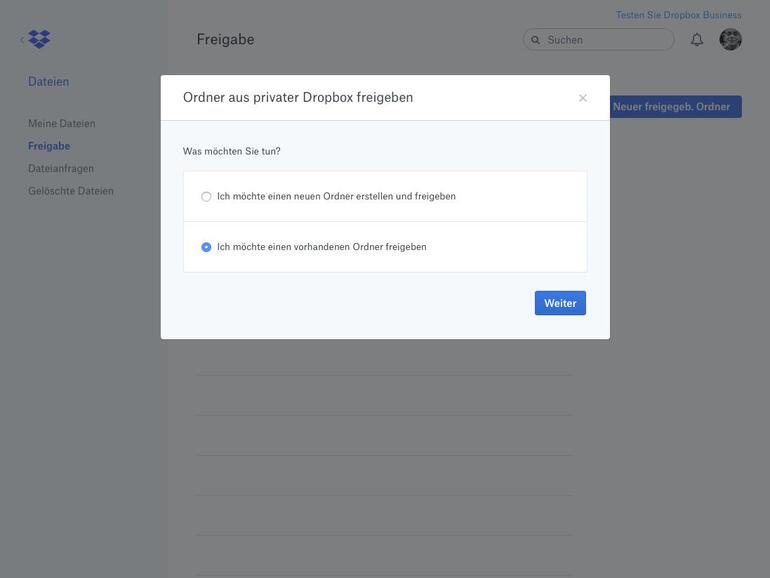Click the Freigabe page heading
Screen dimensions: 770x578
225,39
